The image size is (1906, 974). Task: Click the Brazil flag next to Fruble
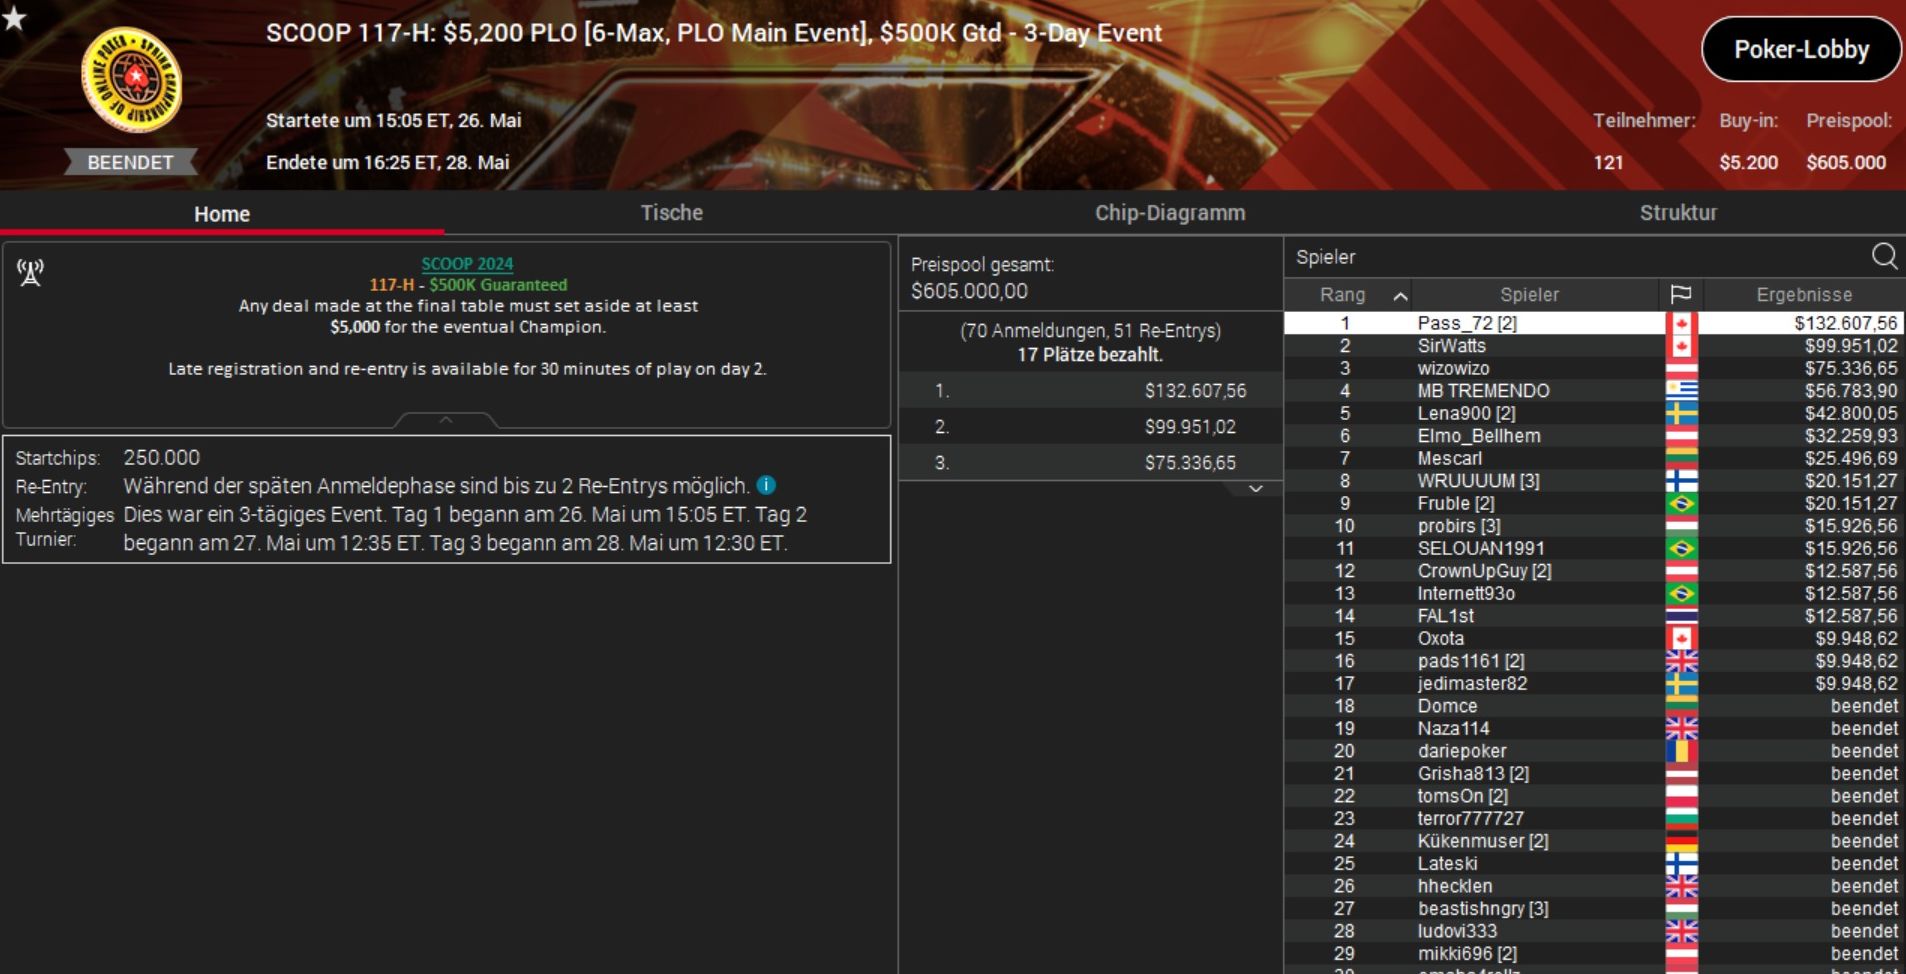pos(1681,503)
